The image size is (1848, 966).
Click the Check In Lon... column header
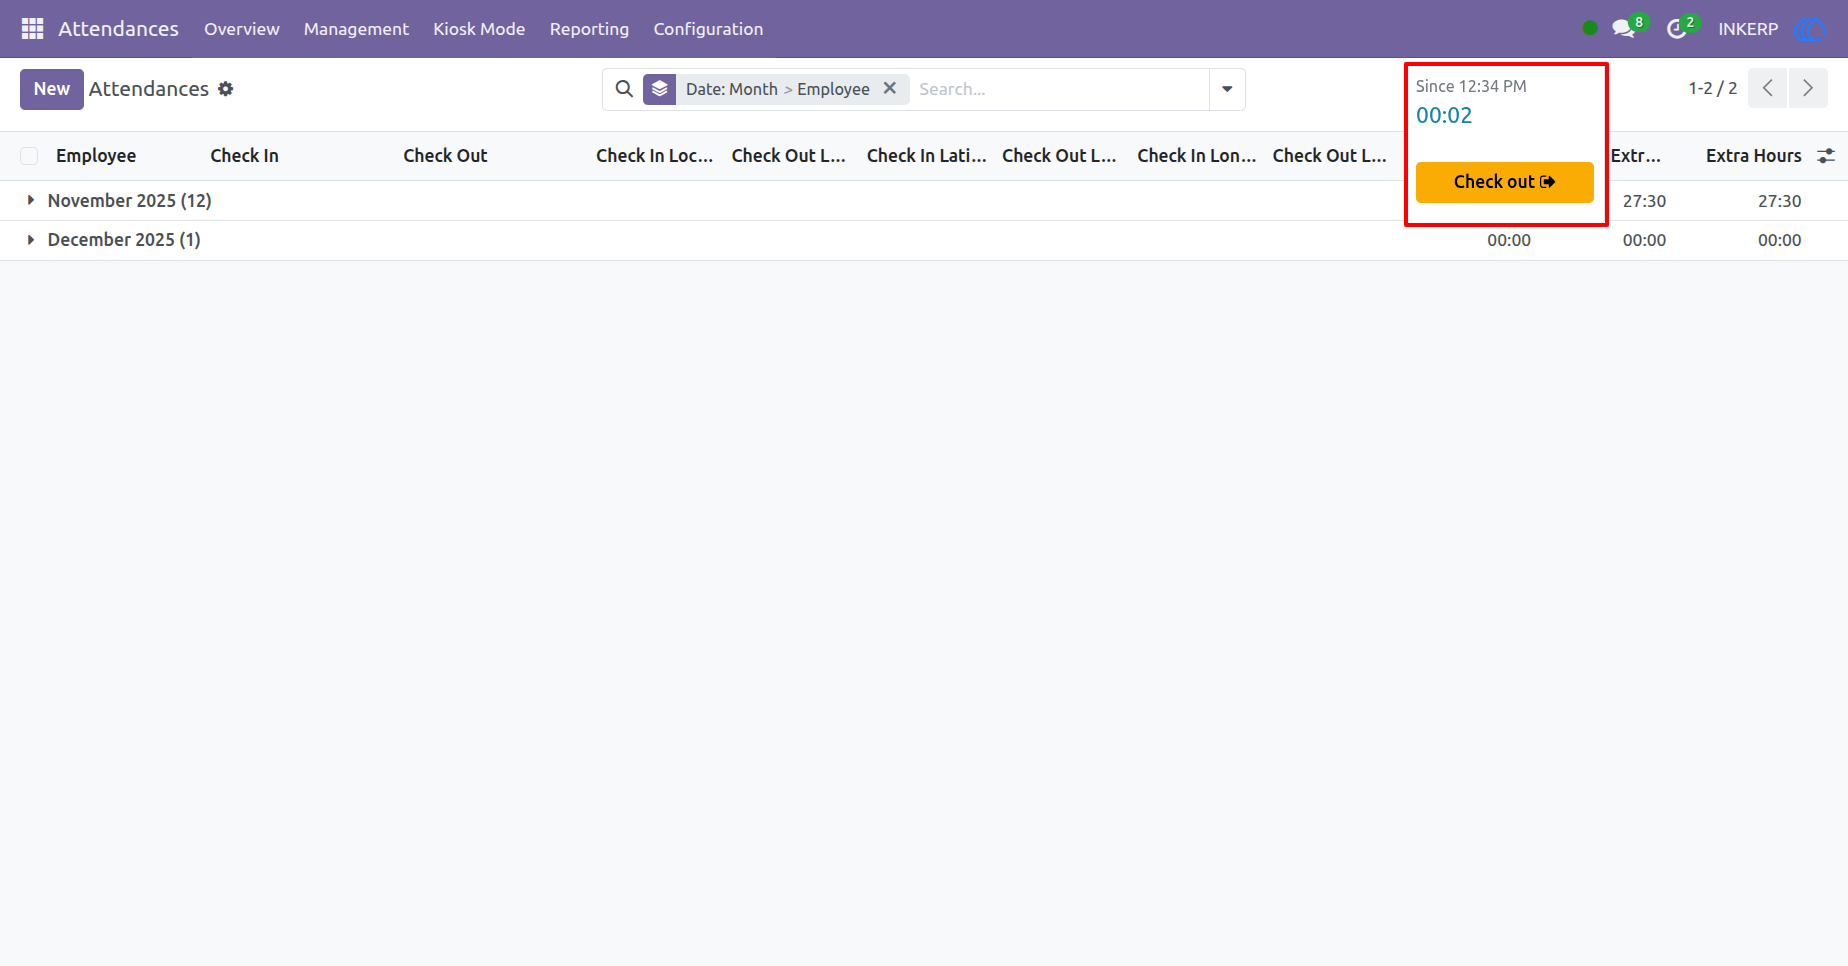[x=1196, y=156]
